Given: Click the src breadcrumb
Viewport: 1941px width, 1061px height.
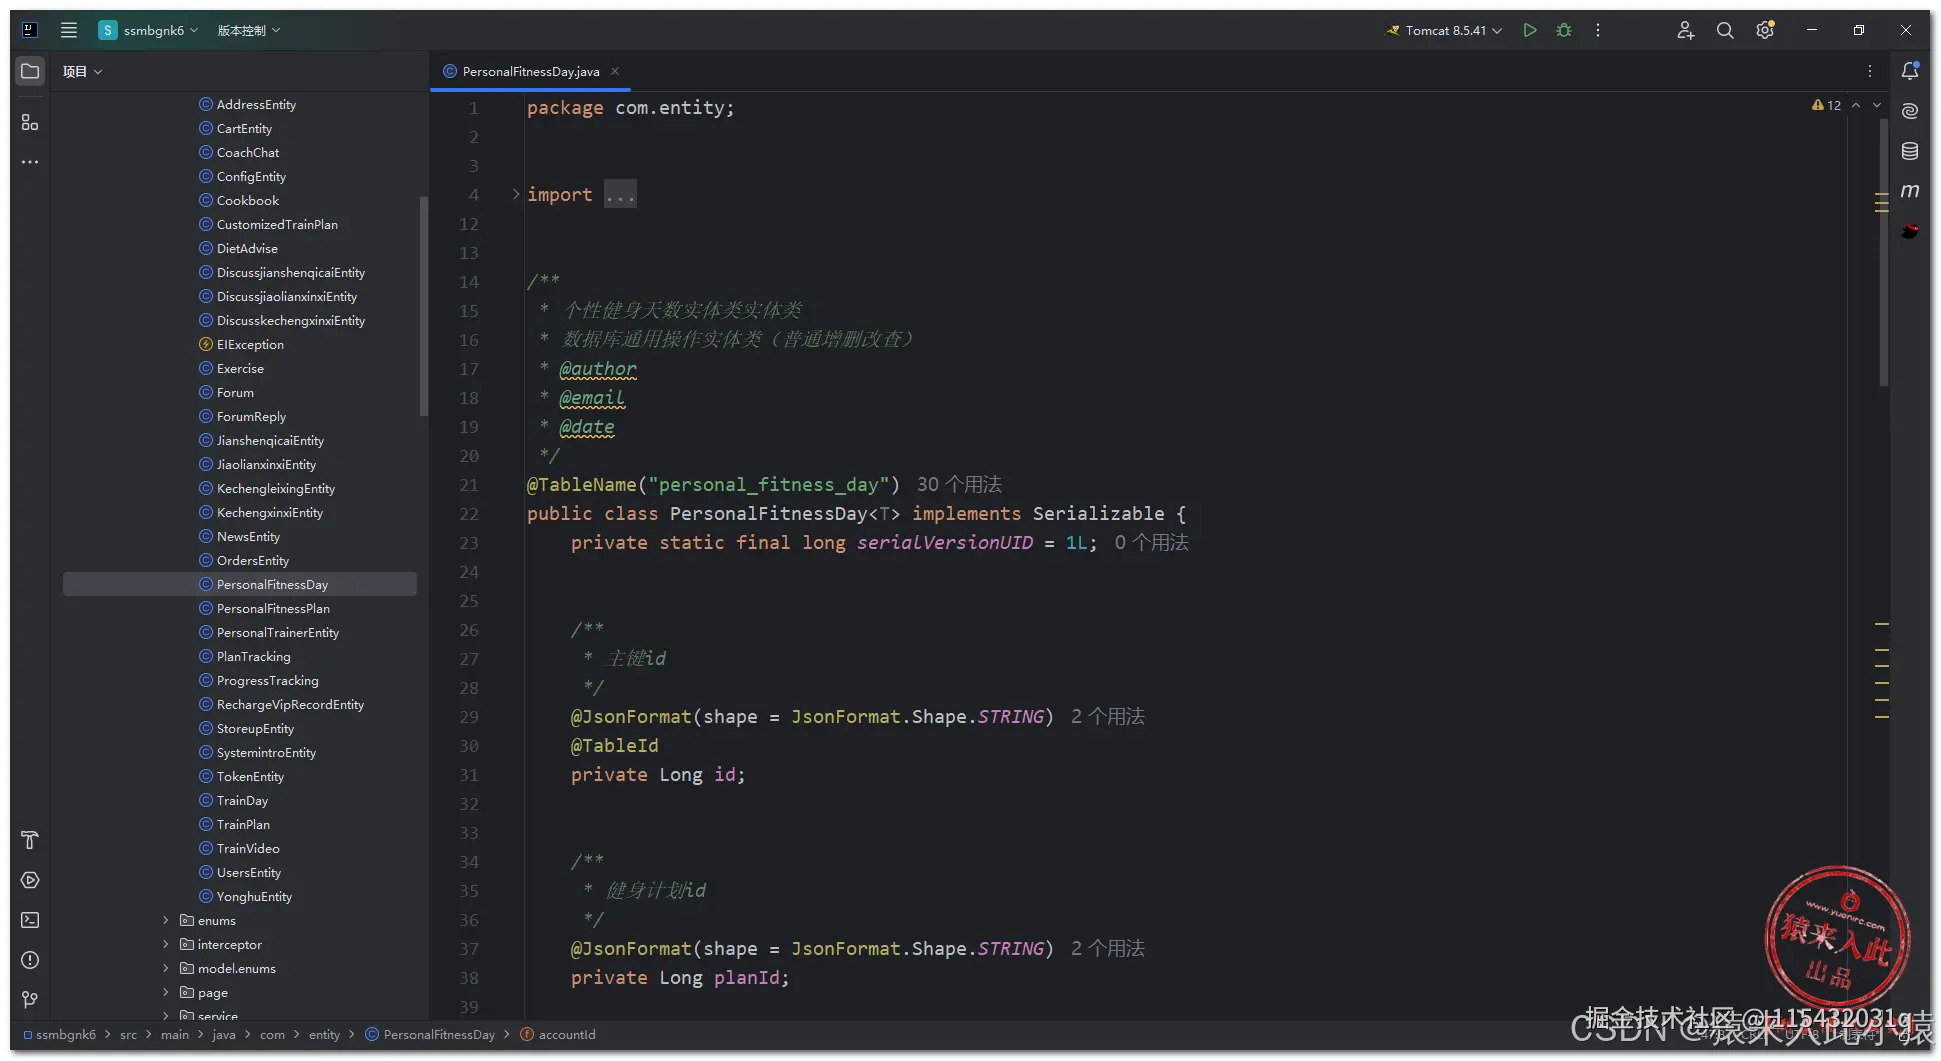Looking at the screenshot, I should pos(128,1034).
